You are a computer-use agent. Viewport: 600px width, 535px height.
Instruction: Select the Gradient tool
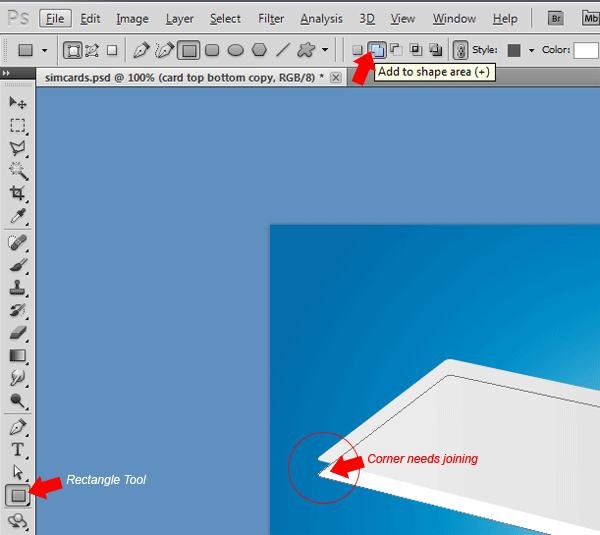[x=18, y=356]
